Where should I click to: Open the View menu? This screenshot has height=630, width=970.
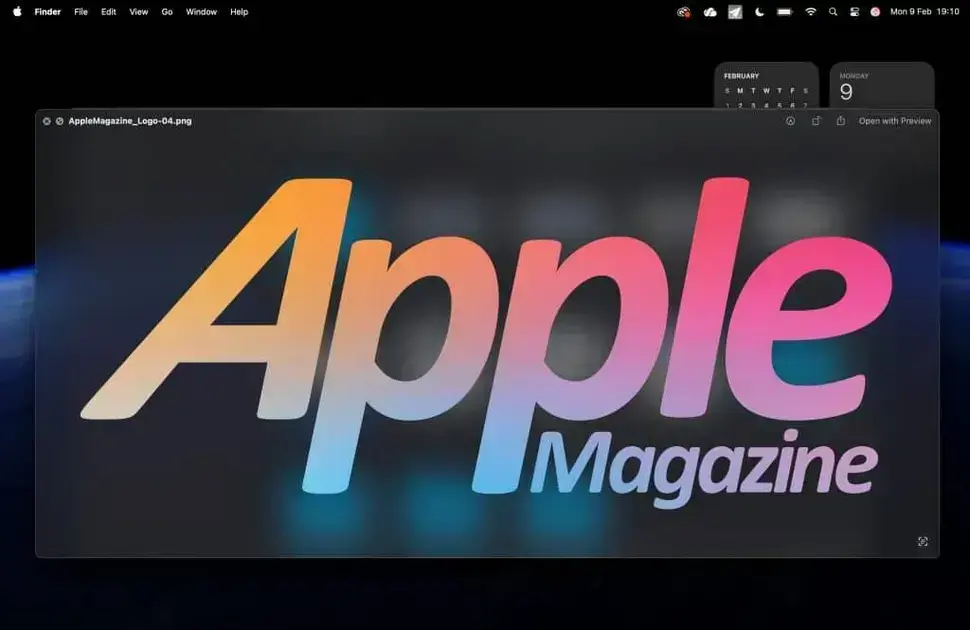click(139, 12)
